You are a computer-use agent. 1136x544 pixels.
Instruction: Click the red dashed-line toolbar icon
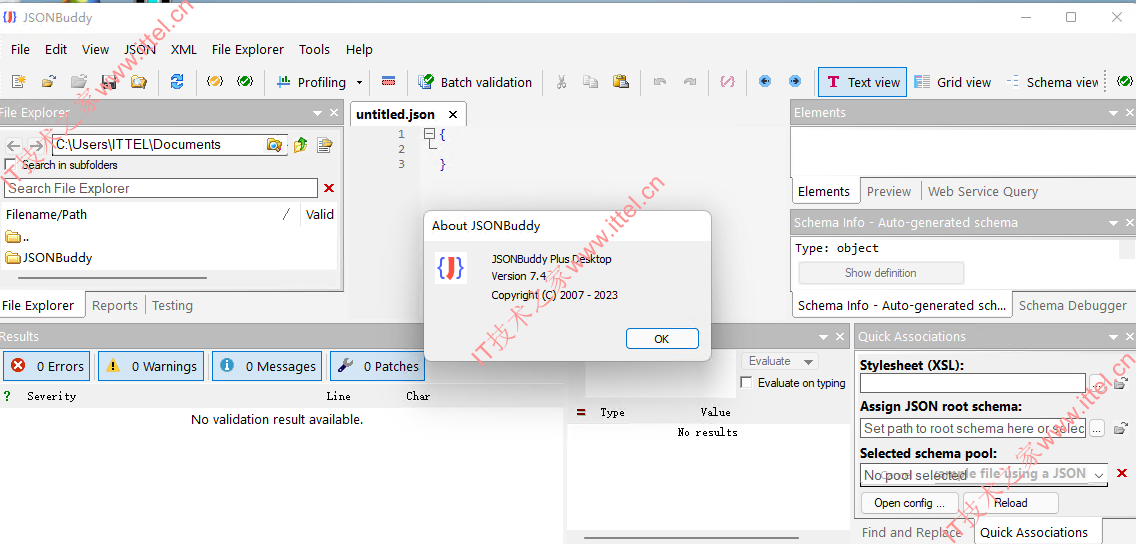pos(388,82)
